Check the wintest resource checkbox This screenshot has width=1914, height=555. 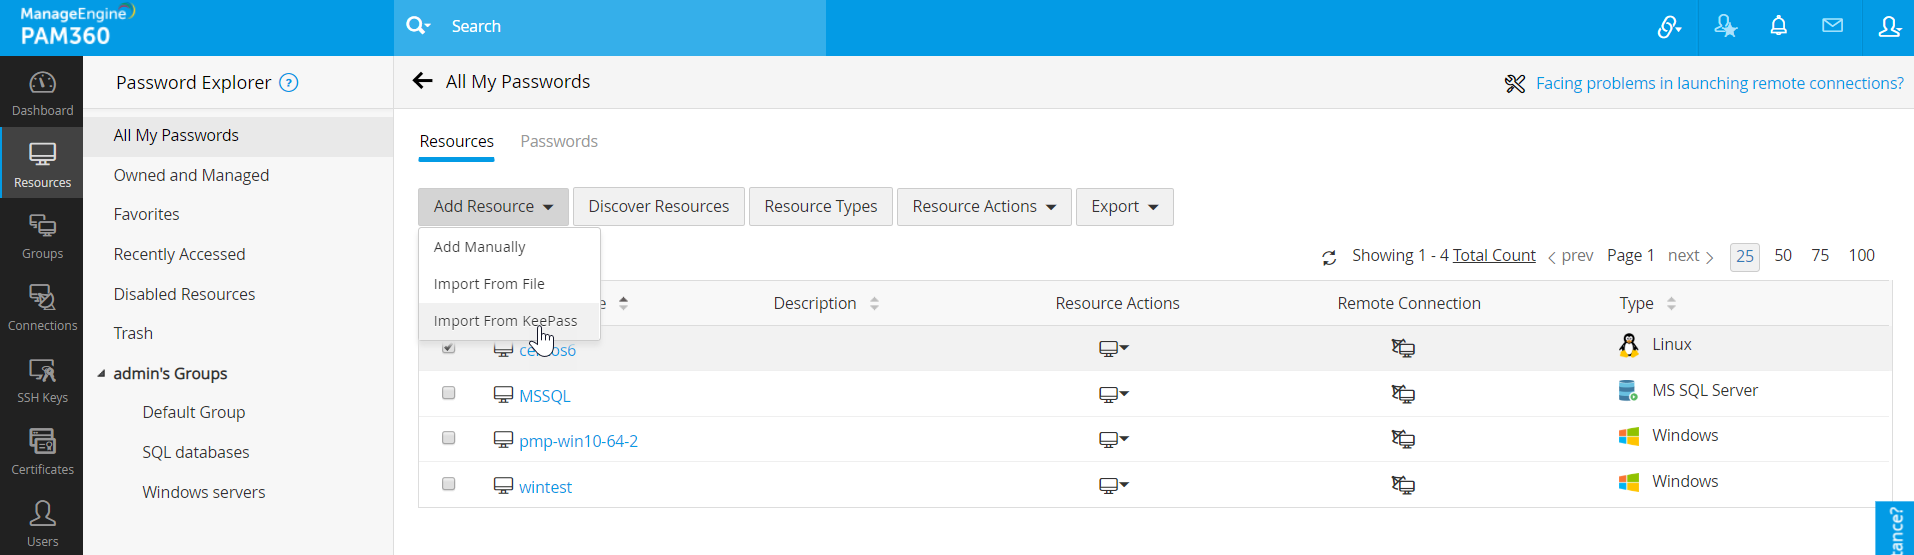click(449, 484)
